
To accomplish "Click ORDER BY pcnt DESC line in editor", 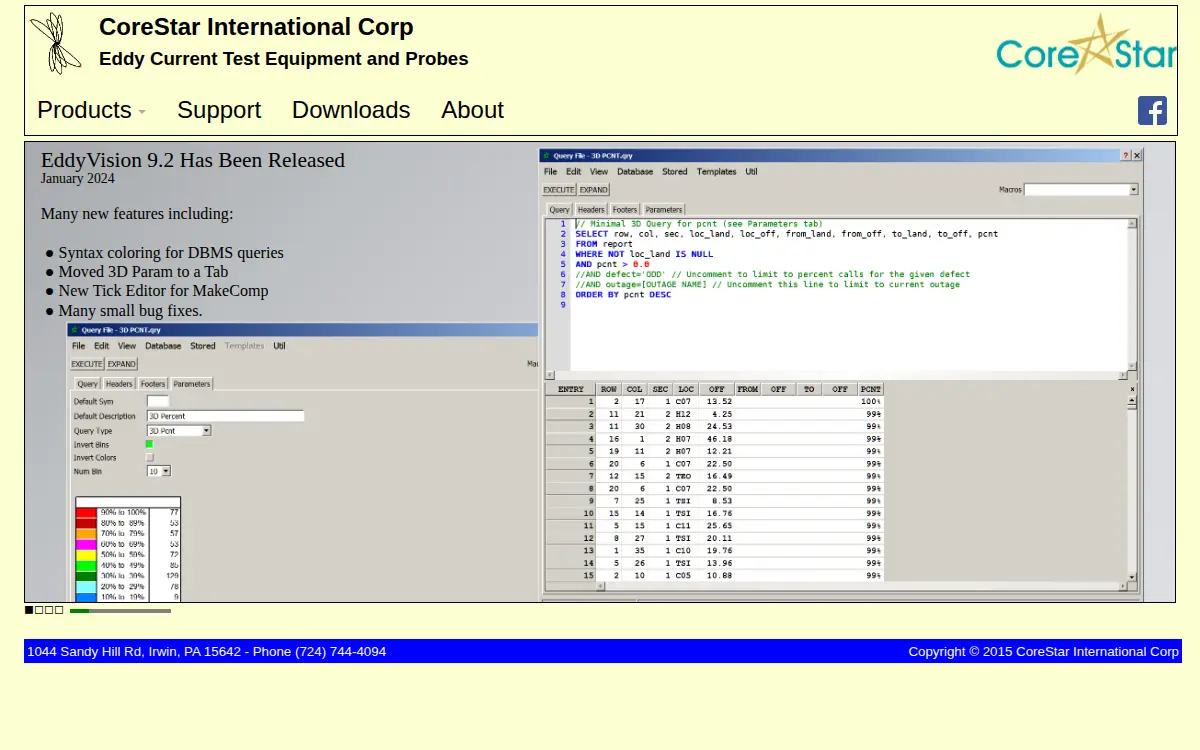I will pyautogui.click(x=623, y=295).
